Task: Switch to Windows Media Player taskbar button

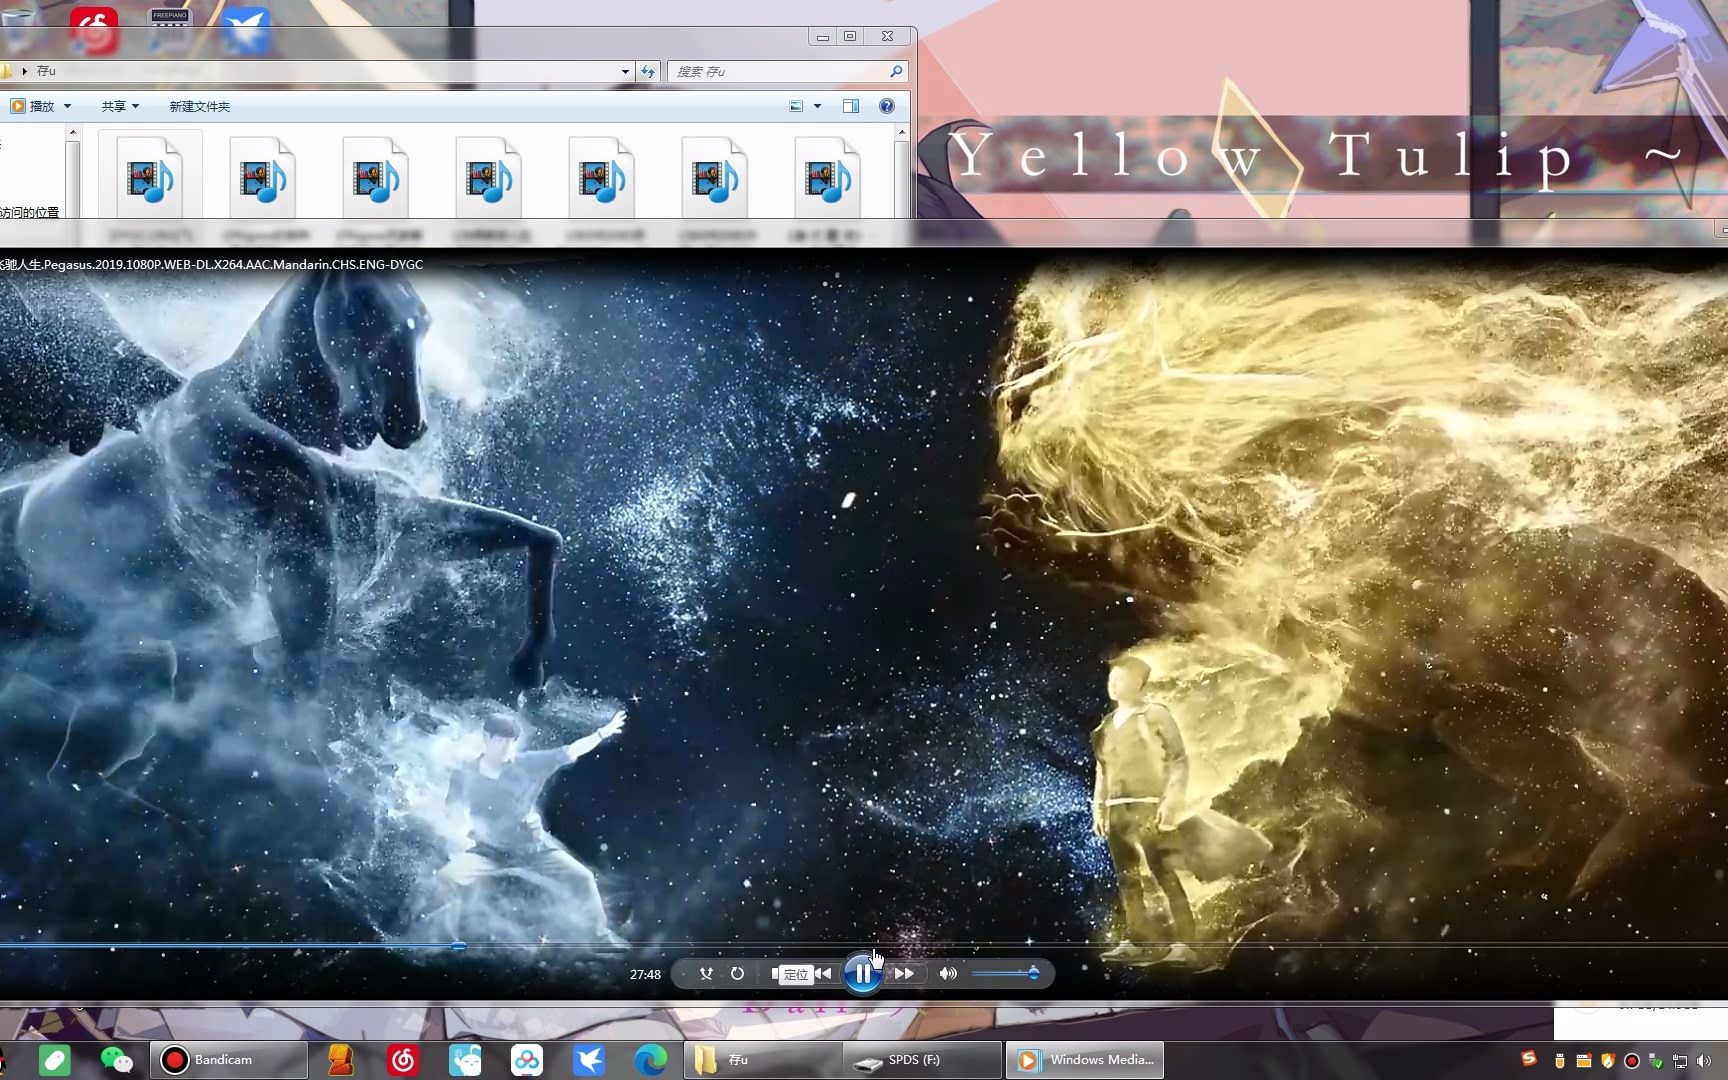Action: [1085, 1060]
